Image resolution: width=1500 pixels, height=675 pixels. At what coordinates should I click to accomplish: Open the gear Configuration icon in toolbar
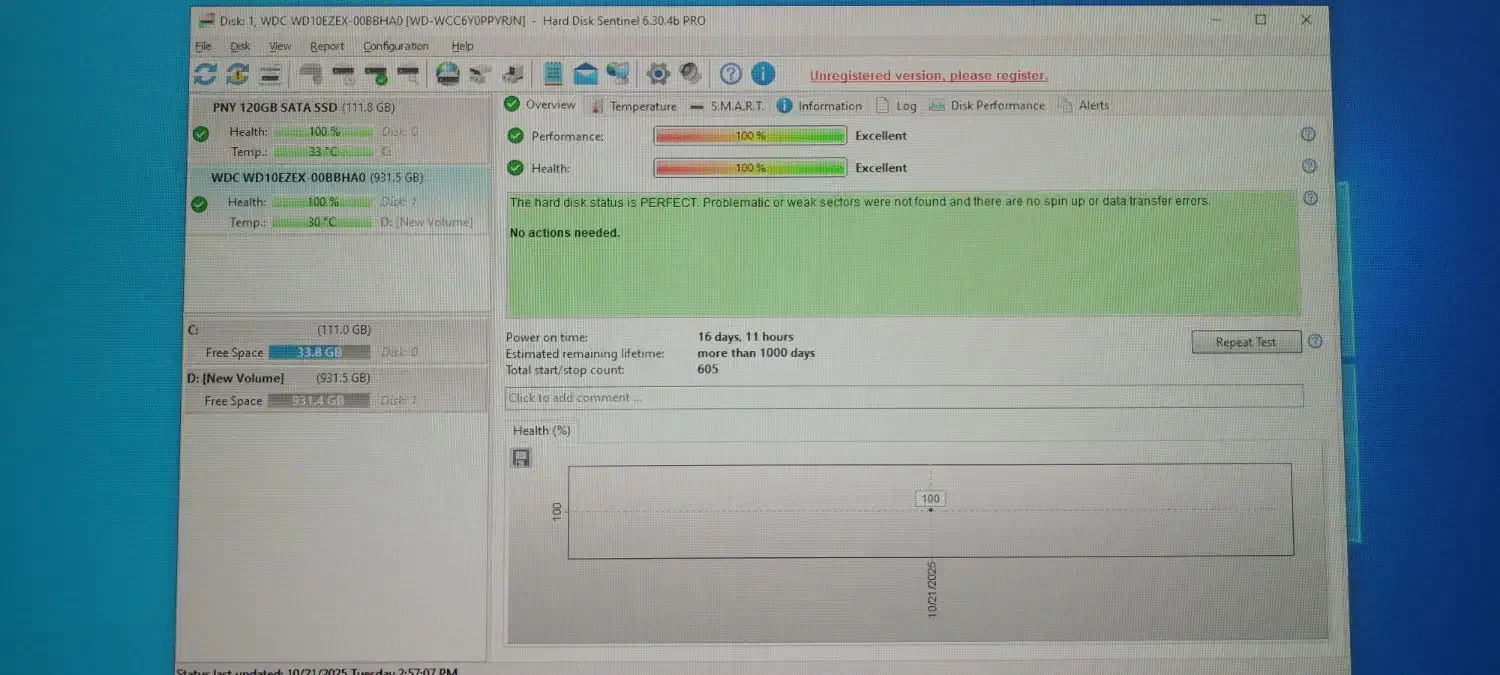(657, 74)
